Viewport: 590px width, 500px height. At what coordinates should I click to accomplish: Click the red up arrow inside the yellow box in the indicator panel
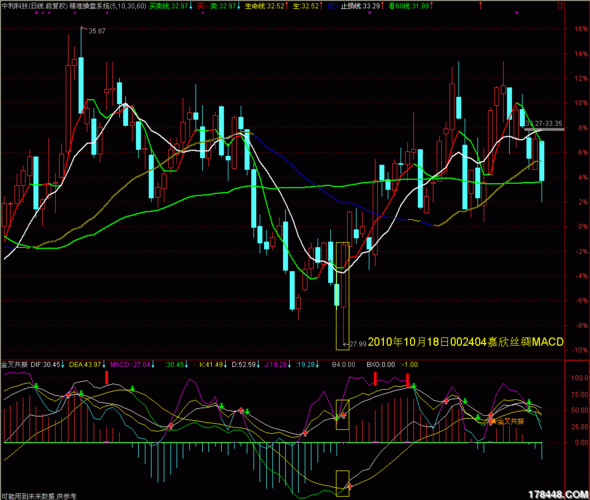tap(343, 415)
